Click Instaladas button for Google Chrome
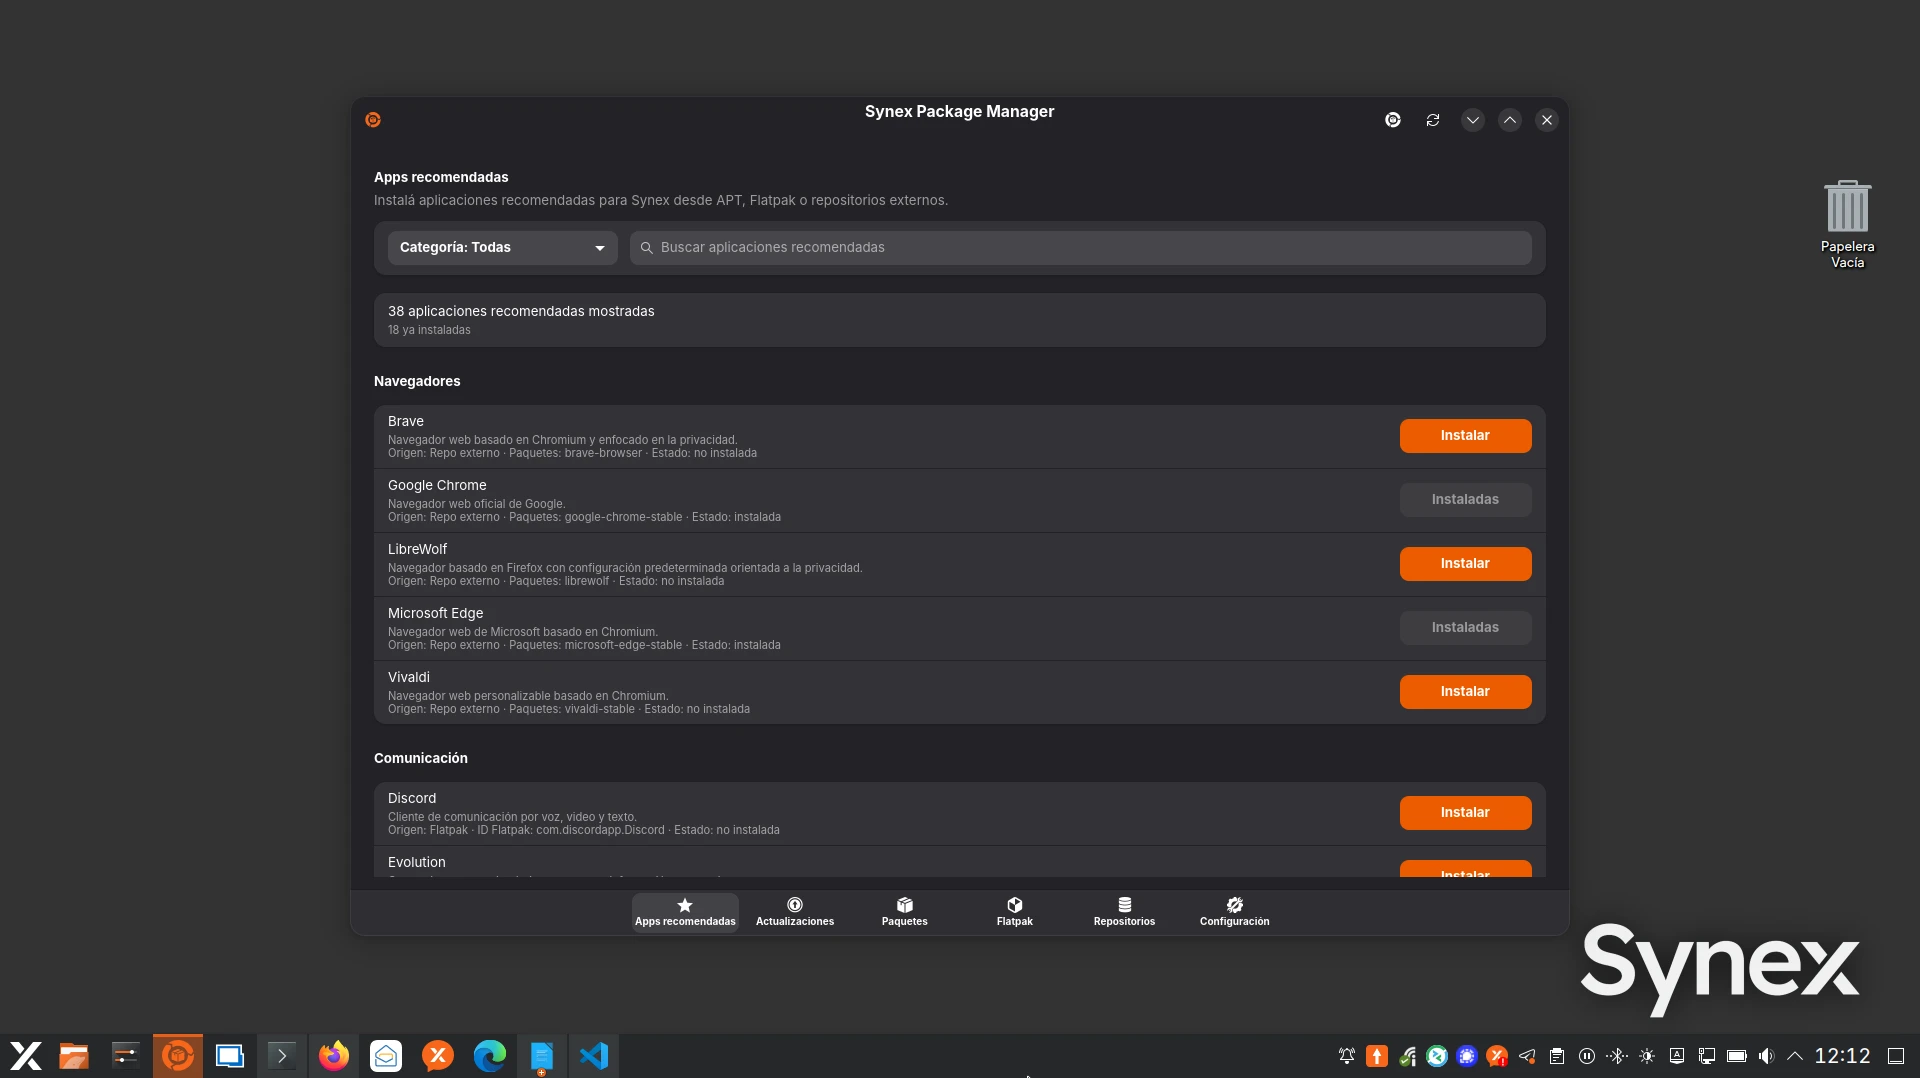1920x1078 pixels. point(1465,500)
